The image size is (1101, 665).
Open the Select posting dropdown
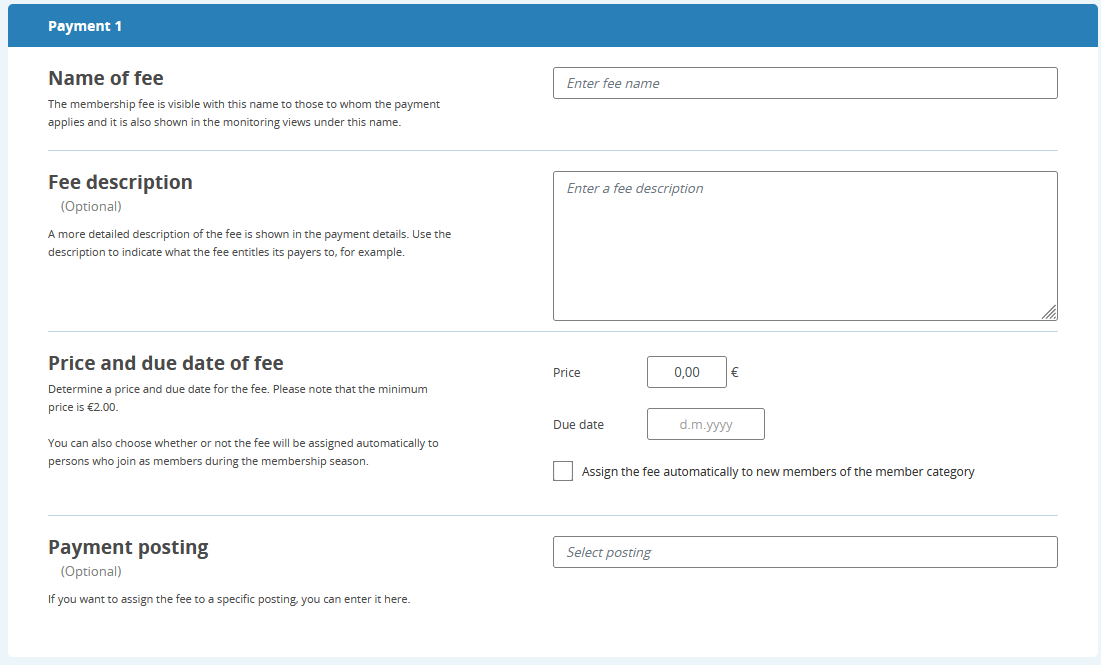(805, 552)
